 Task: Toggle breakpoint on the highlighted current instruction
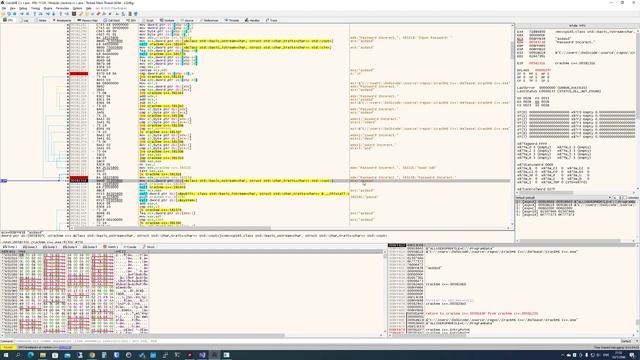(79, 180)
